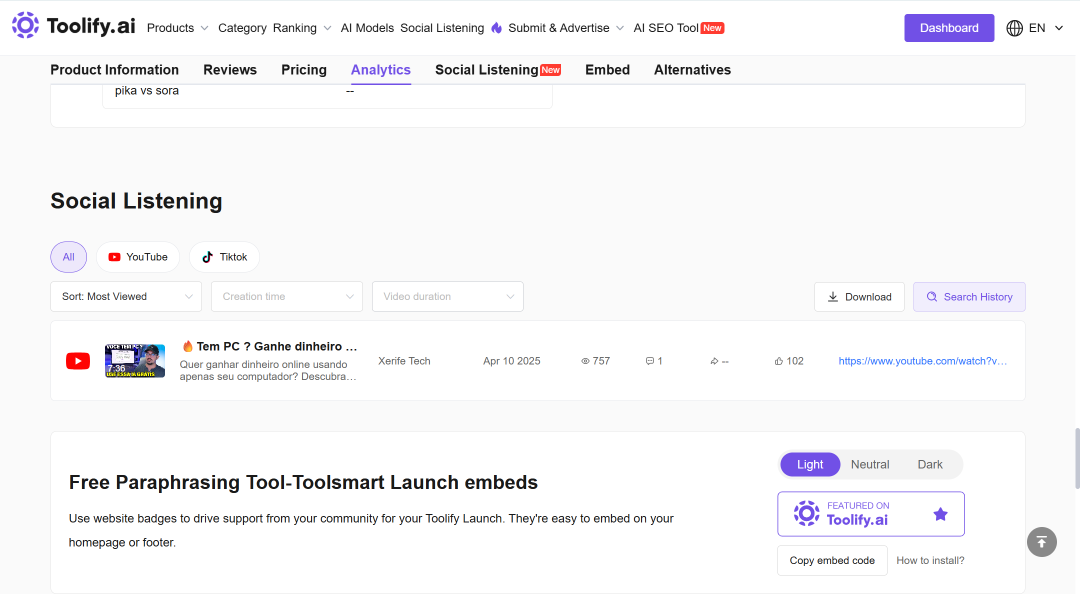Click the flame icon beside Submit & Advertise
This screenshot has width=1080, height=594.
coord(497,28)
